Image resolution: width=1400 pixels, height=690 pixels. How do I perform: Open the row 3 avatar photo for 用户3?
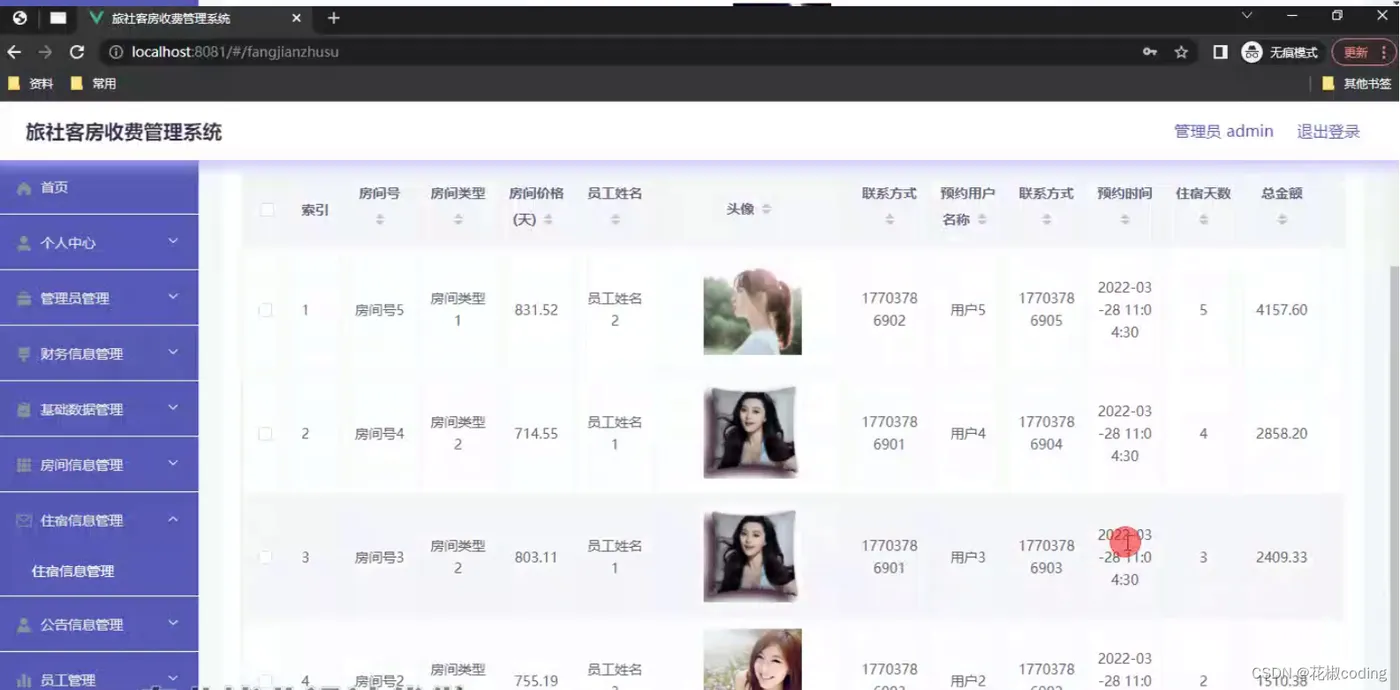(750, 556)
